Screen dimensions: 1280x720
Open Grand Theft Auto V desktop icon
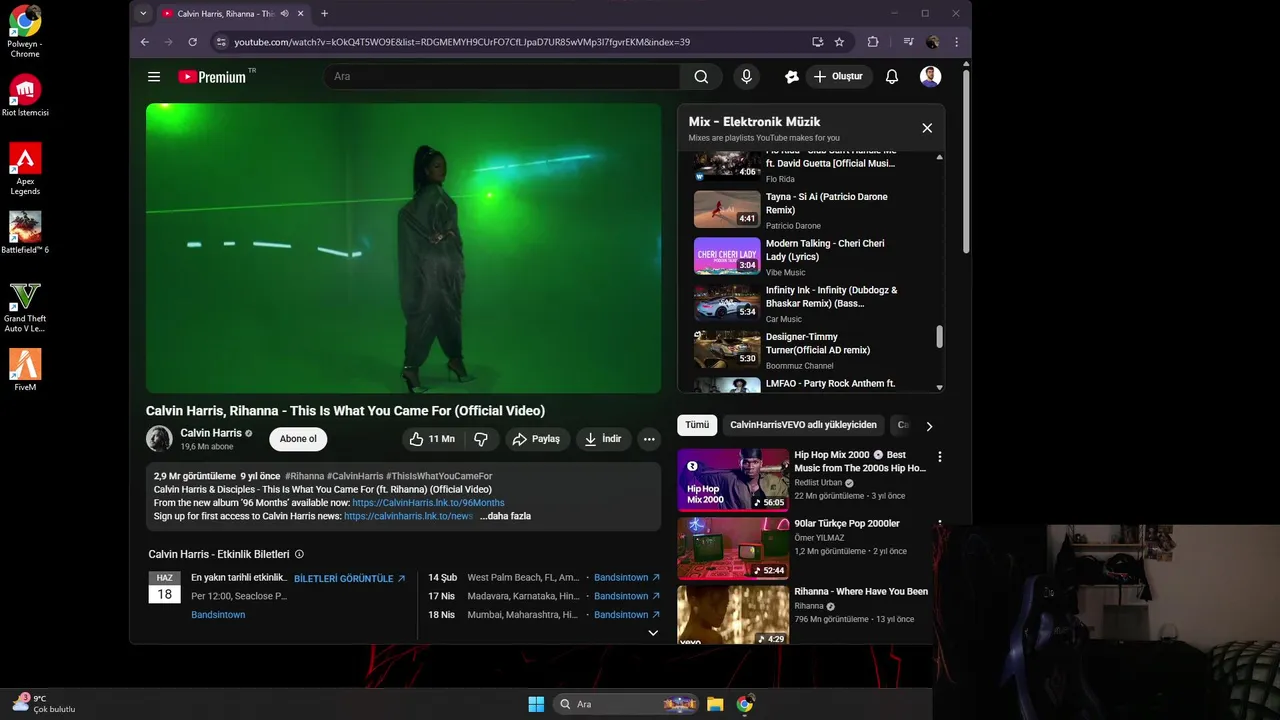tap(25, 307)
